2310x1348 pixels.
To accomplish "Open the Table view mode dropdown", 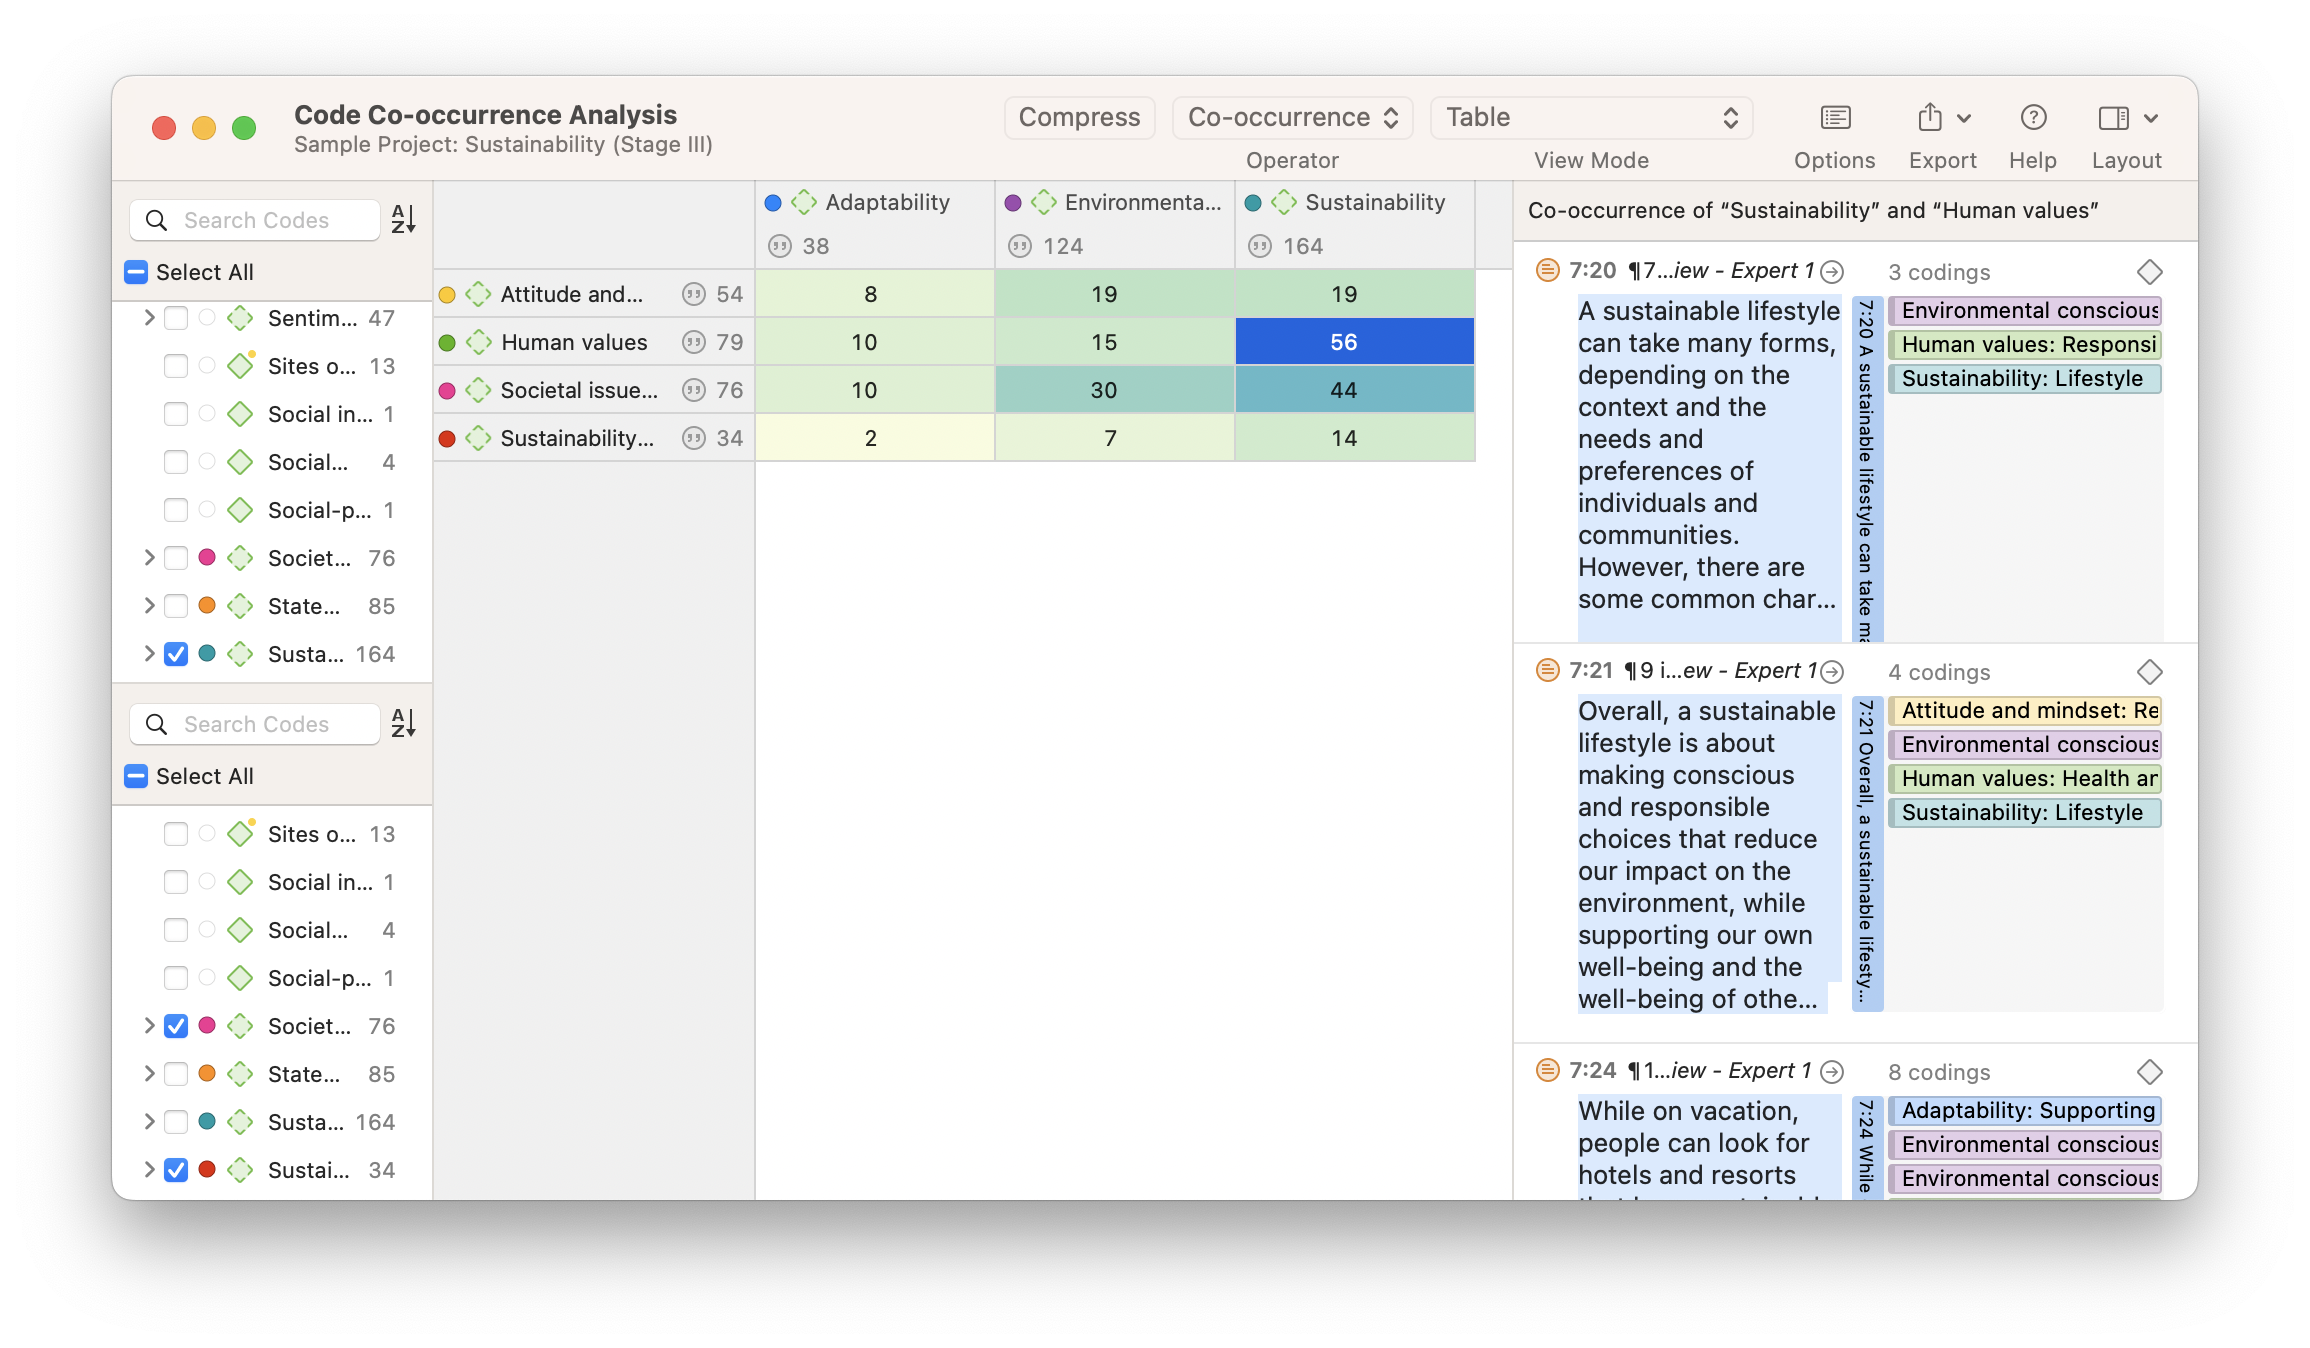I will point(1590,118).
